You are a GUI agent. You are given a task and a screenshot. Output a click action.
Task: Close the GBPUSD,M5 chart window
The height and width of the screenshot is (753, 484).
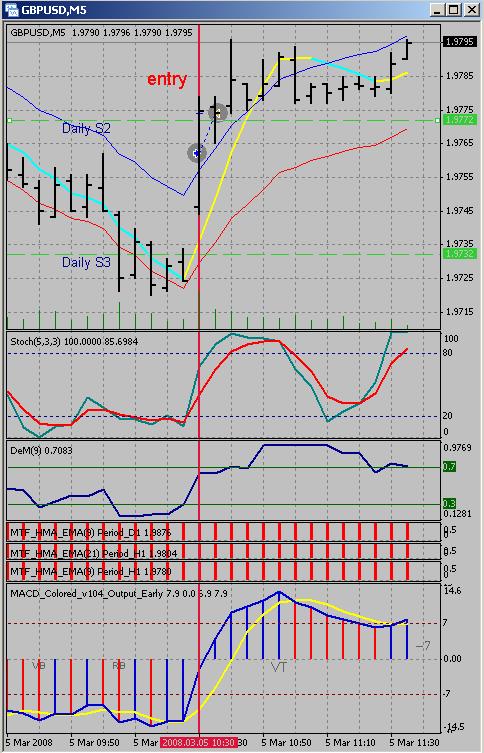[x=472, y=10]
